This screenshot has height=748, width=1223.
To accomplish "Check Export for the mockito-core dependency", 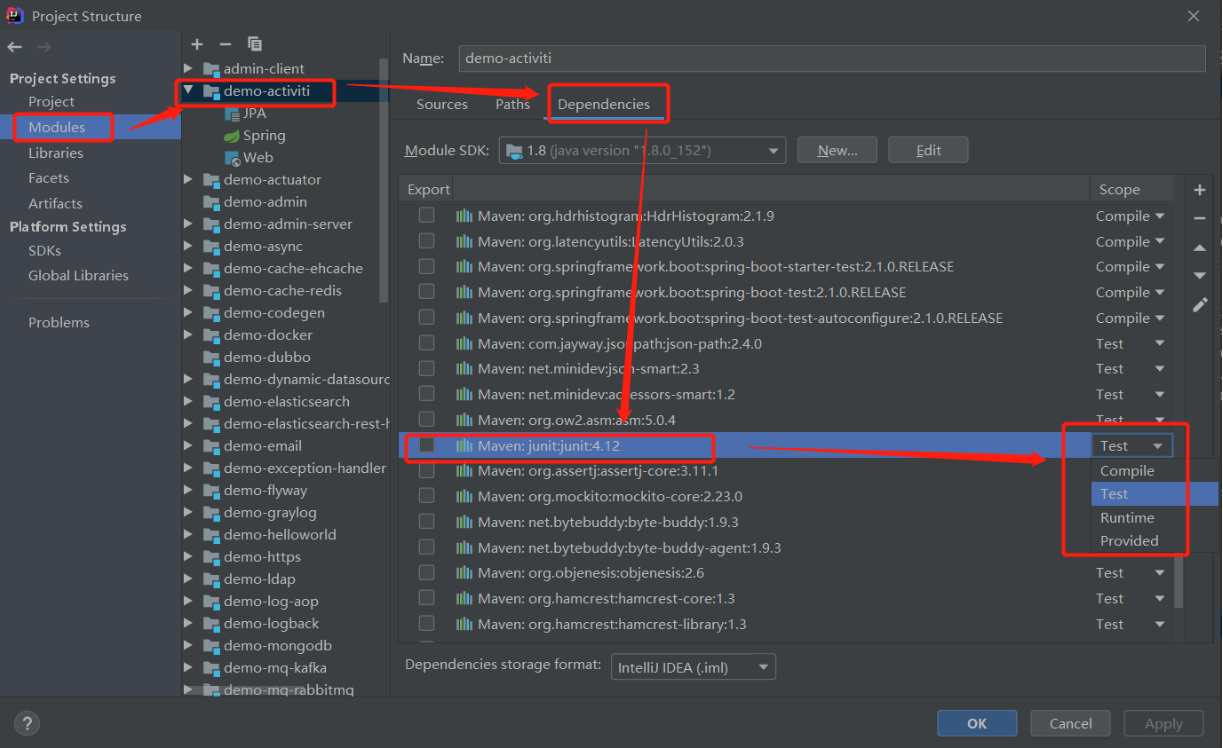I will (426, 495).
